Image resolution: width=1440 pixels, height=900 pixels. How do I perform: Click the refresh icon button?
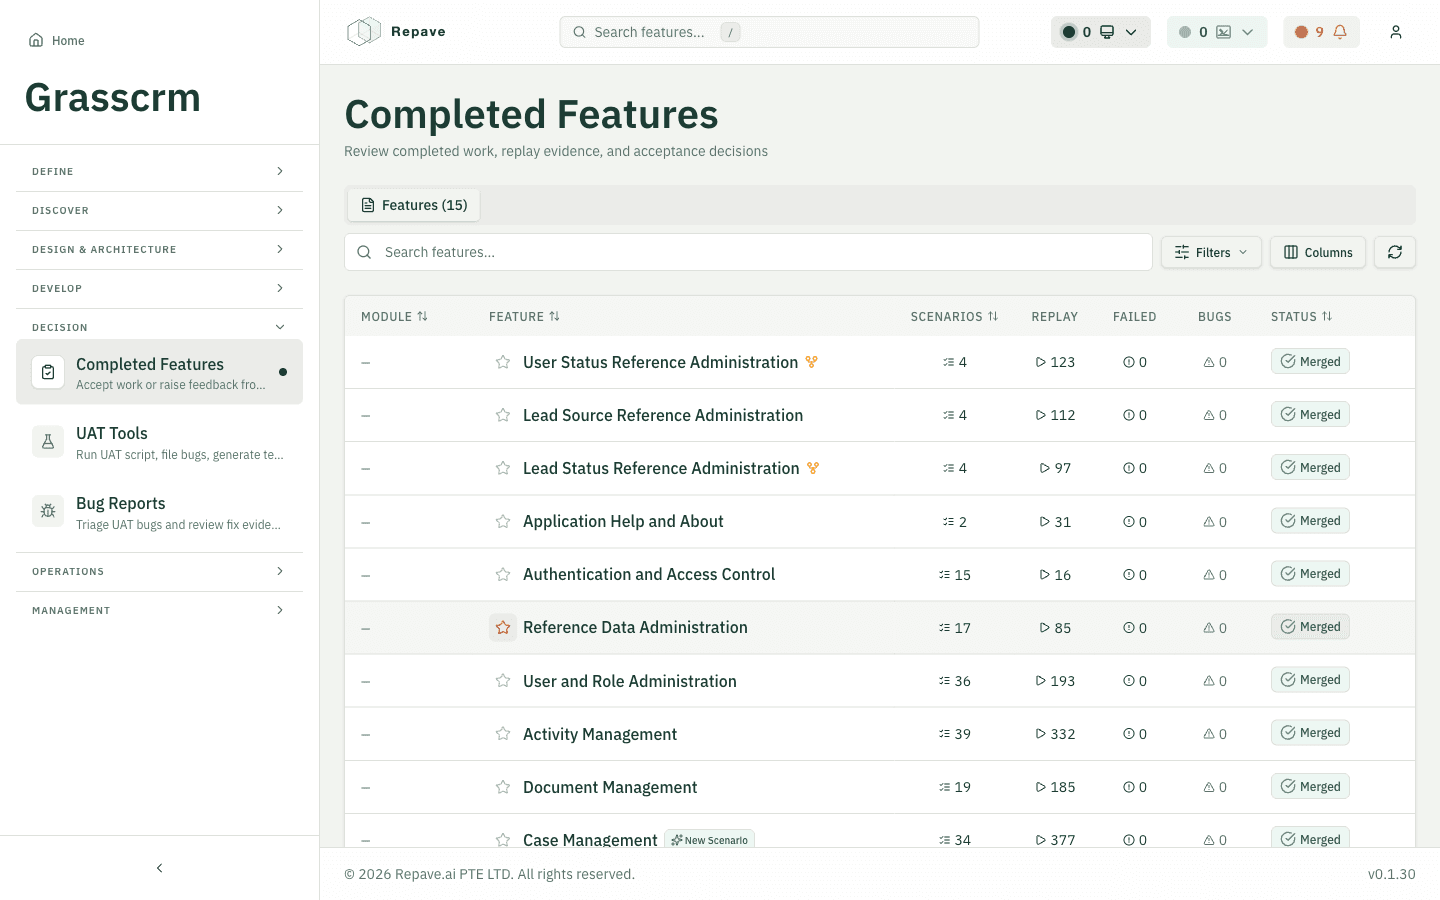click(1395, 252)
